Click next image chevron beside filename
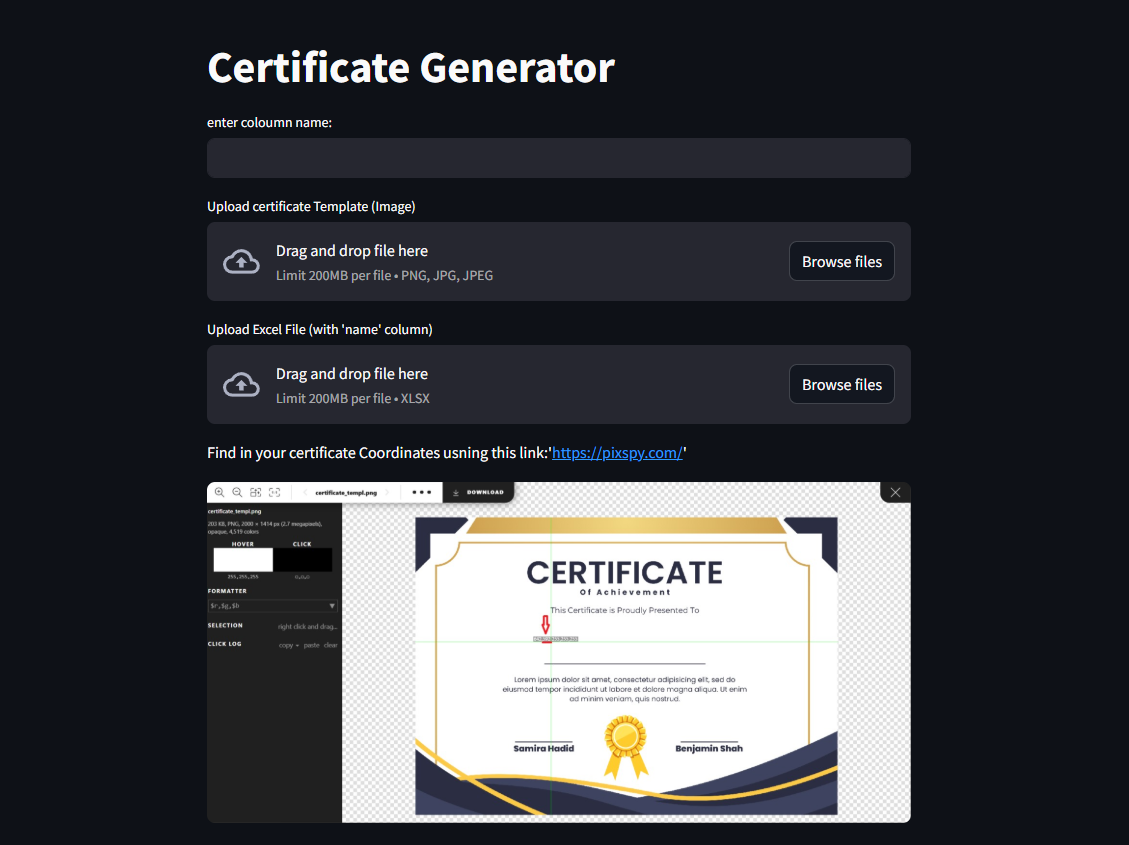This screenshot has width=1129, height=845. click(x=387, y=492)
